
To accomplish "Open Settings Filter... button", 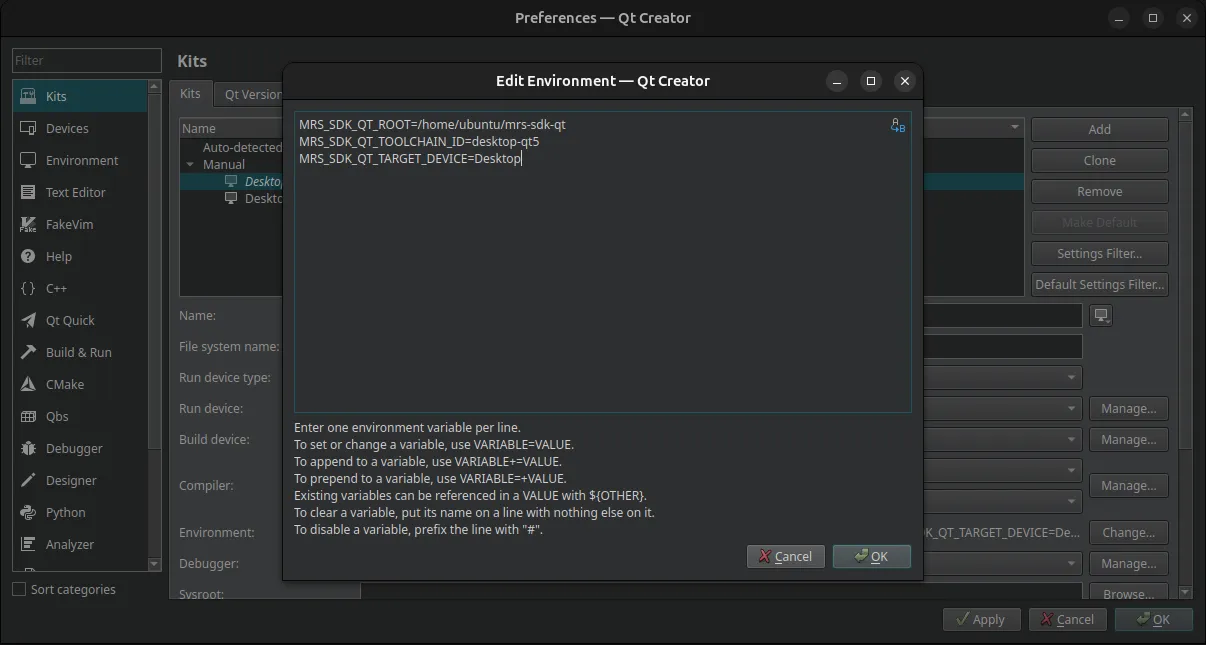I will point(1099,253).
